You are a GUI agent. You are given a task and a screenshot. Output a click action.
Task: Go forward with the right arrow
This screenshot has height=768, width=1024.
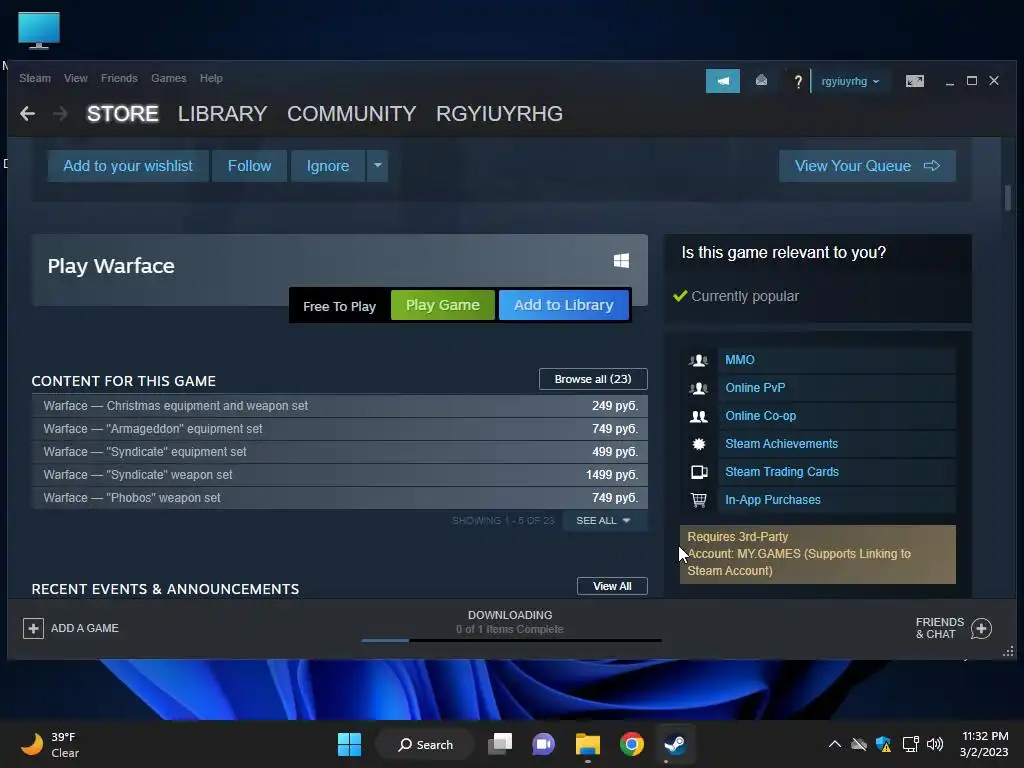pyautogui.click(x=60, y=114)
